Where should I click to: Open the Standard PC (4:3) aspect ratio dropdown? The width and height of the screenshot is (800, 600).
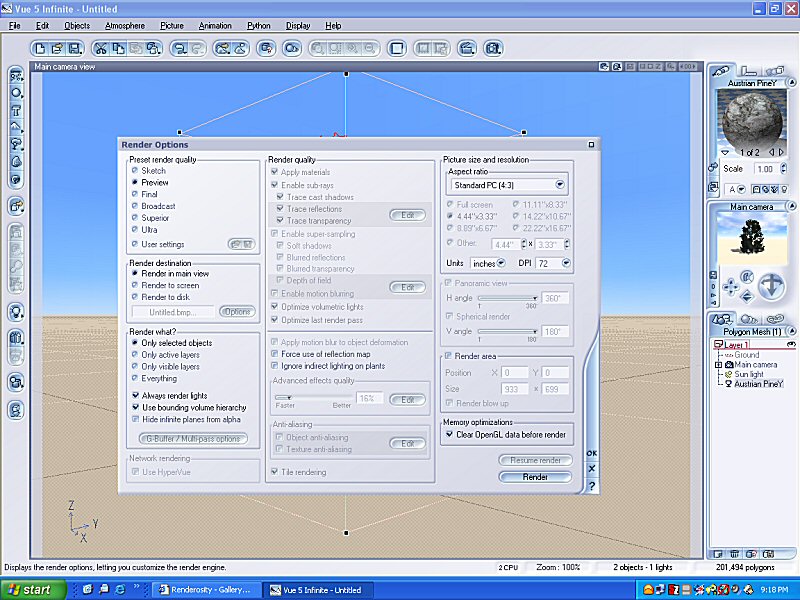coord(559,185)
